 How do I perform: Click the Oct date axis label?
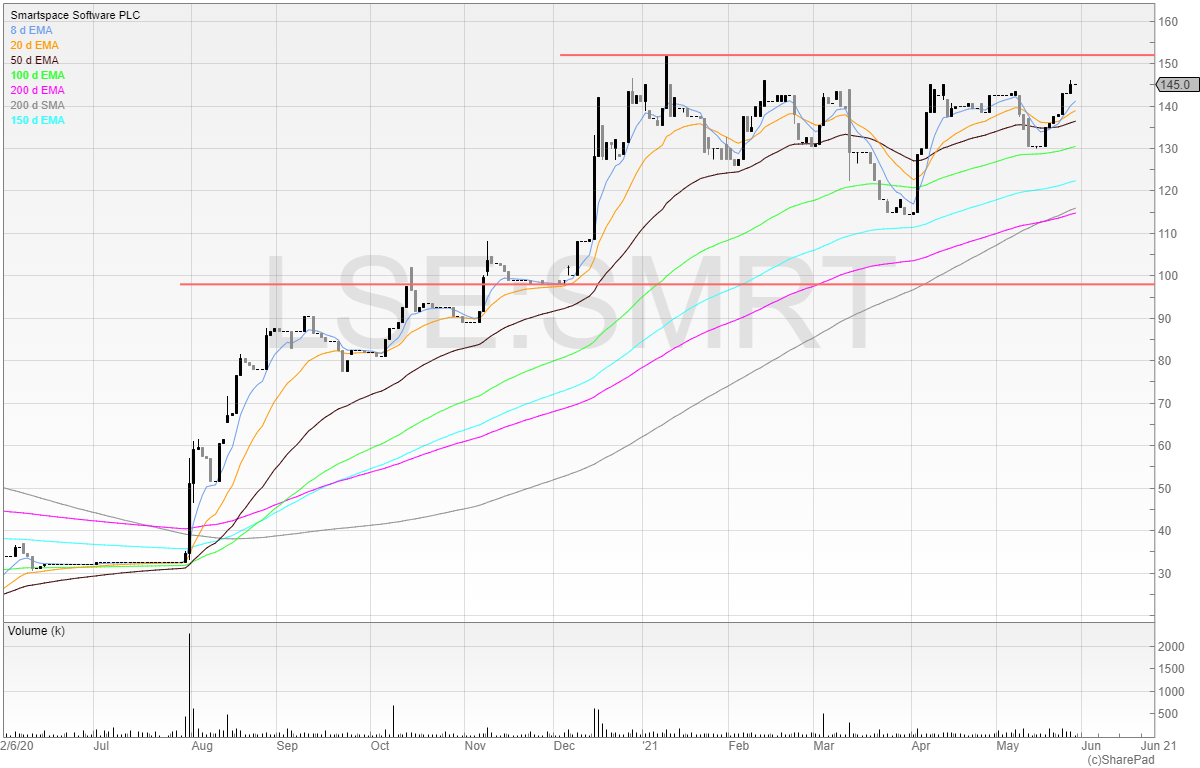(380, 746)
